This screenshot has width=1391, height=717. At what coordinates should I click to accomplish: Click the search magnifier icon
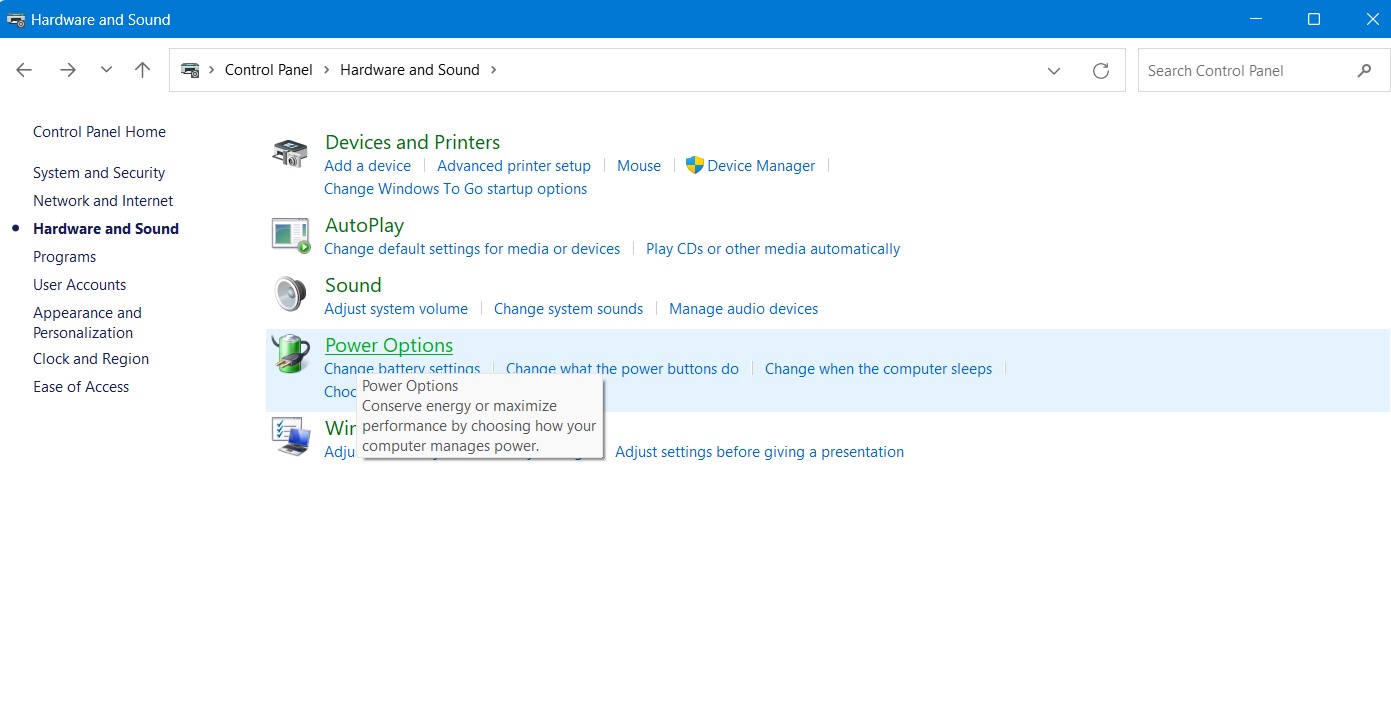(x=1364, y=71)
